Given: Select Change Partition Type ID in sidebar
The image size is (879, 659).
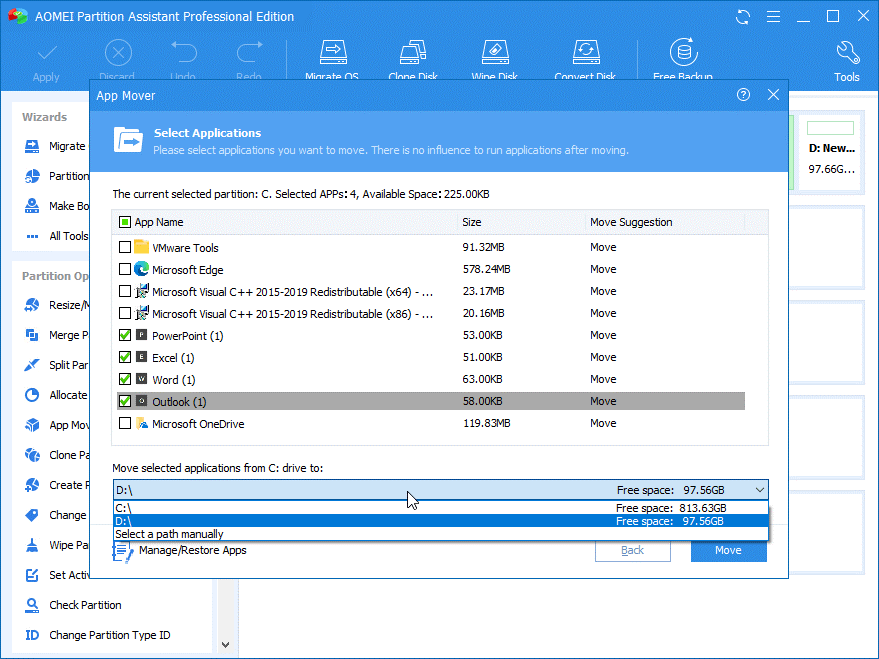Looking at the screenshot, I should click(x=109, y=635).
